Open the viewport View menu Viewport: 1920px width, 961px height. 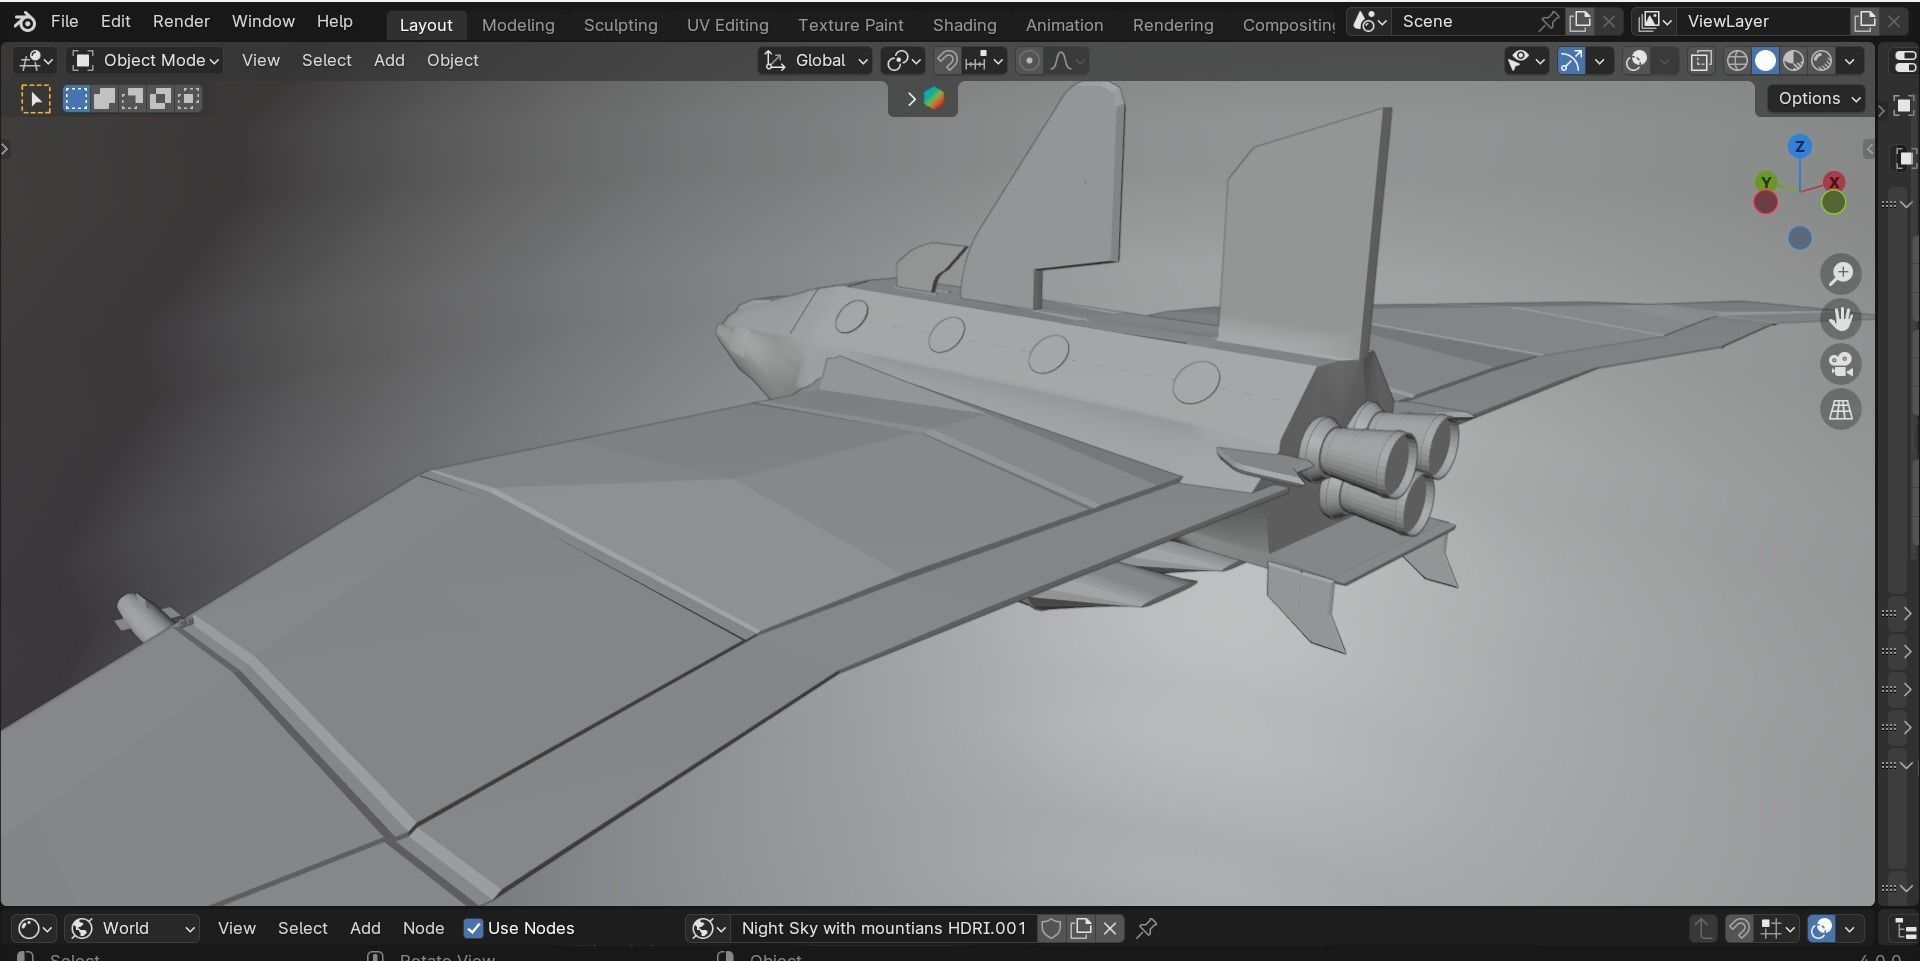[x=260, y=61]
